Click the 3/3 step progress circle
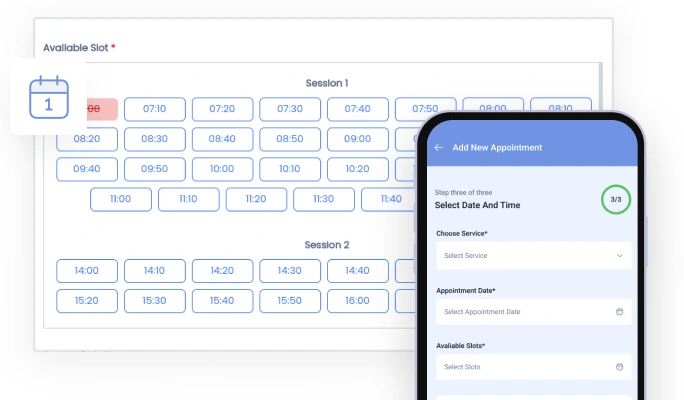The image size is (684, 400). pos(616,199)
